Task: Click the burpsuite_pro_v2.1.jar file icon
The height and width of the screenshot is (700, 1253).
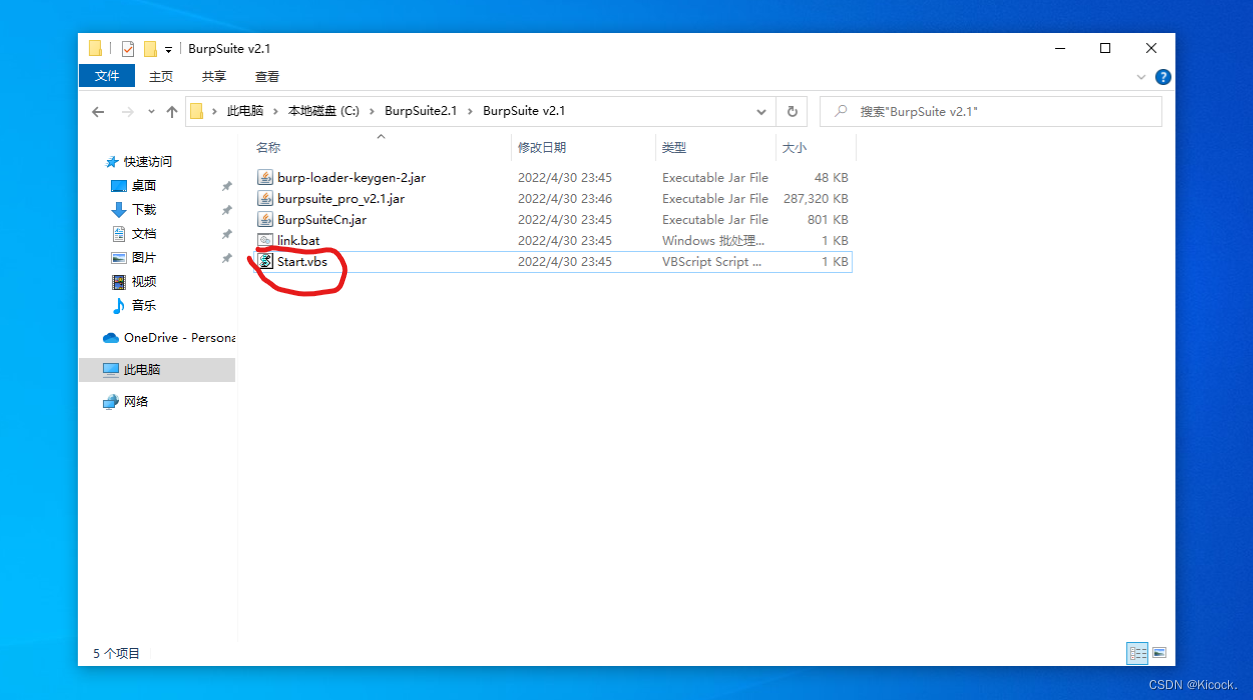Action: click(x=265, y=198)
